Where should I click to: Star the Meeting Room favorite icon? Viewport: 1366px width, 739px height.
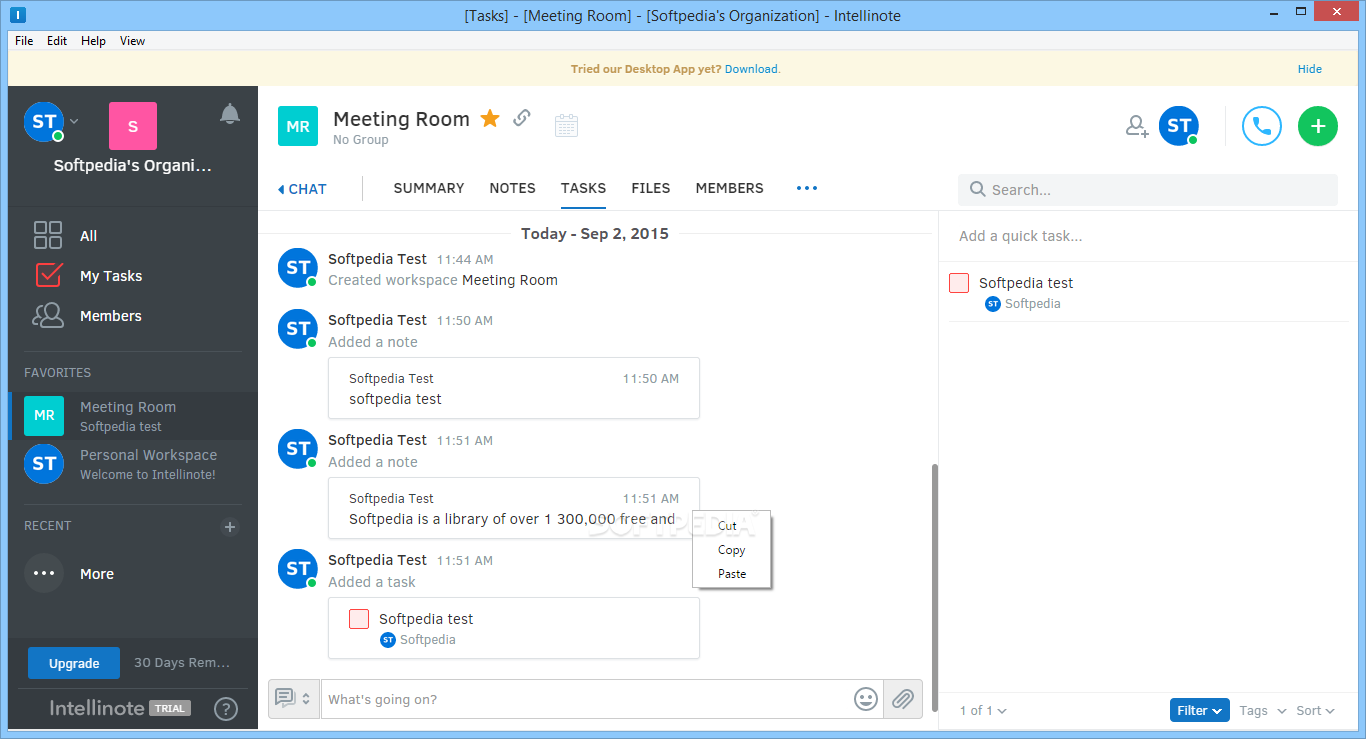click(x=490, y=119)
